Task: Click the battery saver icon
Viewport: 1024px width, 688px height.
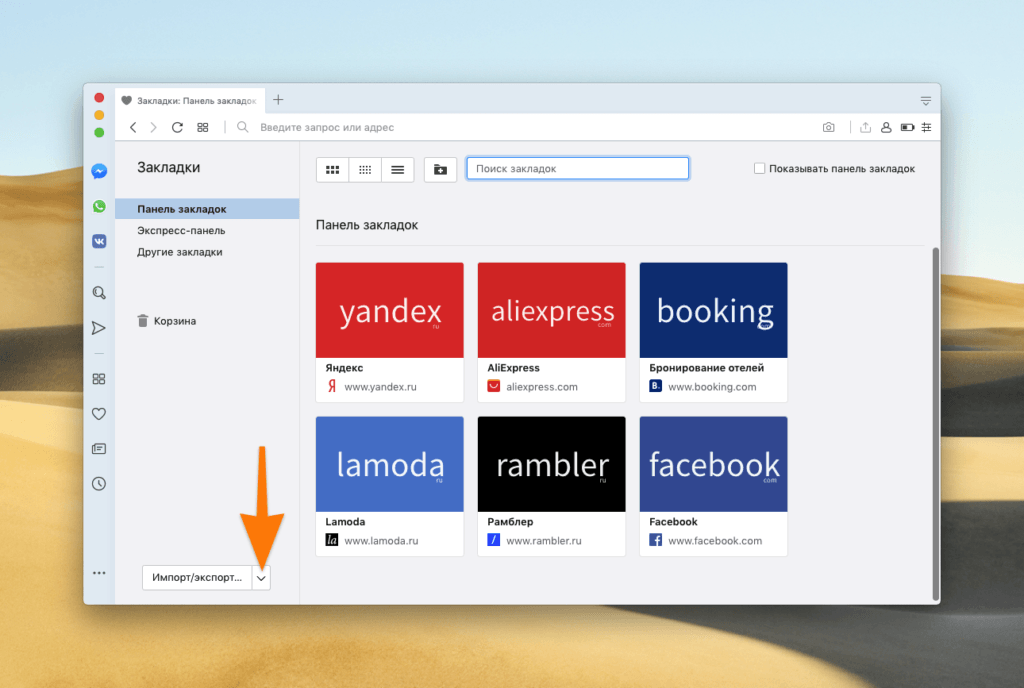Action: 907,127
